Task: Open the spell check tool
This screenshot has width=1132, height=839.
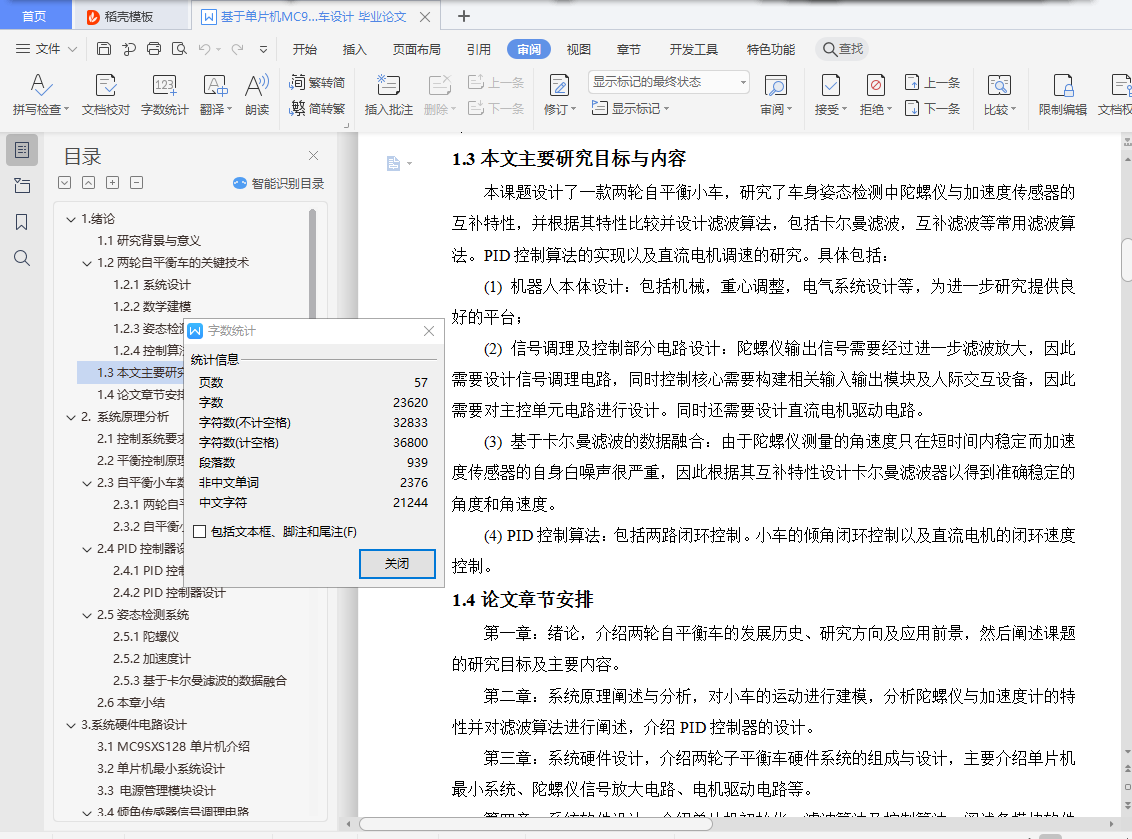Action: [x=40, y=94]
